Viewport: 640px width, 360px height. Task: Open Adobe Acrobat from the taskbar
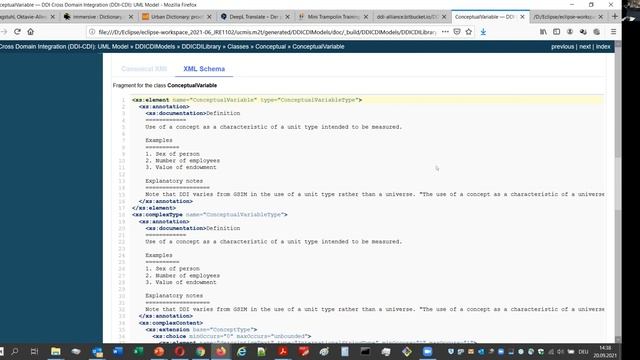(282, 351)
